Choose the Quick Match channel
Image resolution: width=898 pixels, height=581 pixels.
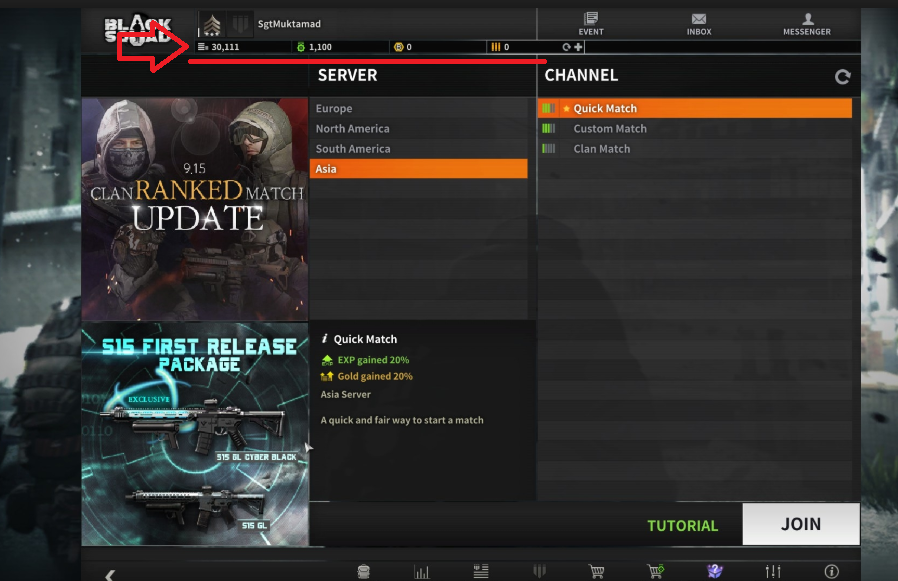[695, 108]
